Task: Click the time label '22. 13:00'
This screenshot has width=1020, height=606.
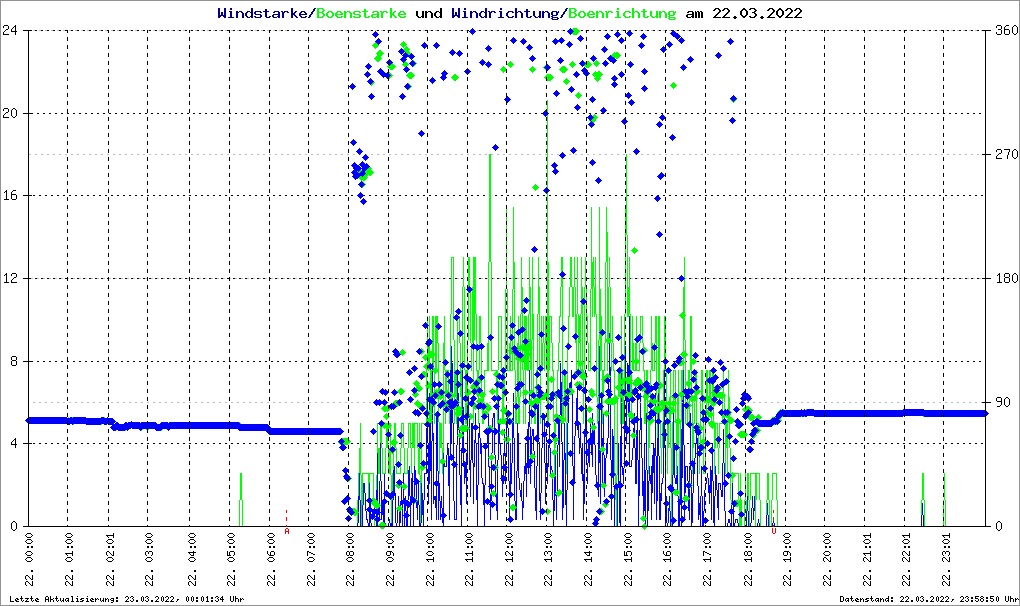Action: 548,560
